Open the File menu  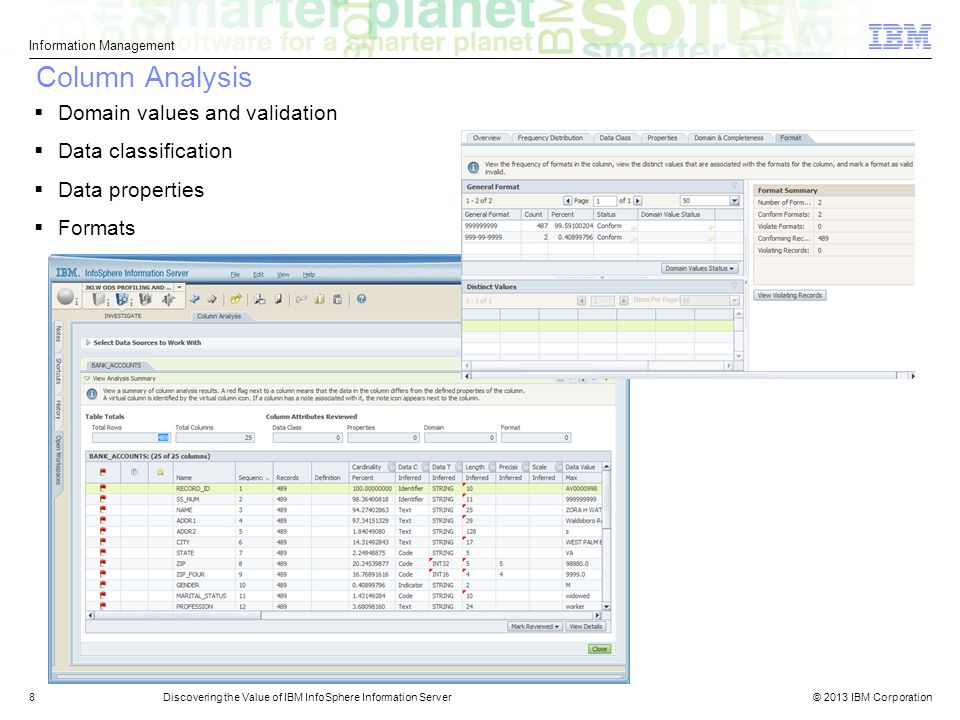click(235, 274)
